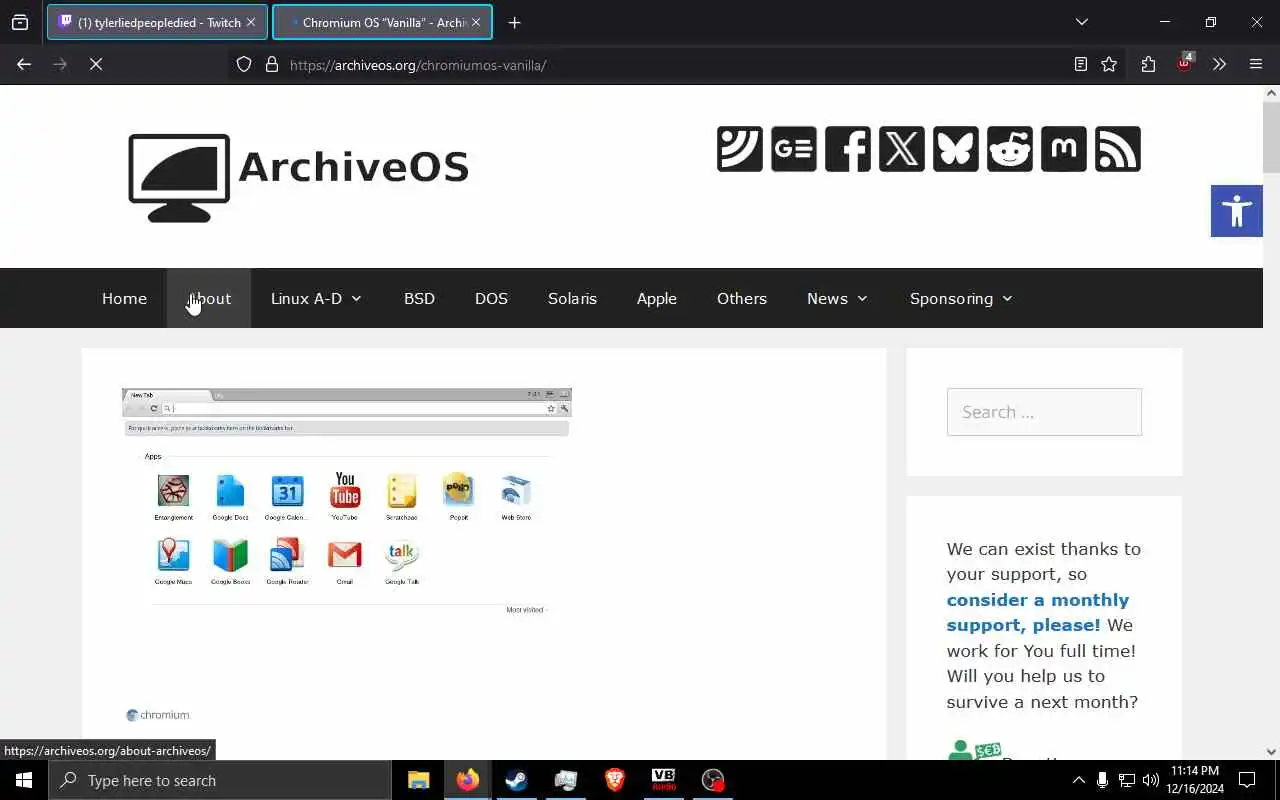Go to the Home menu item
This screenshot has width=1280, height=800.
[x=124, y=298]
